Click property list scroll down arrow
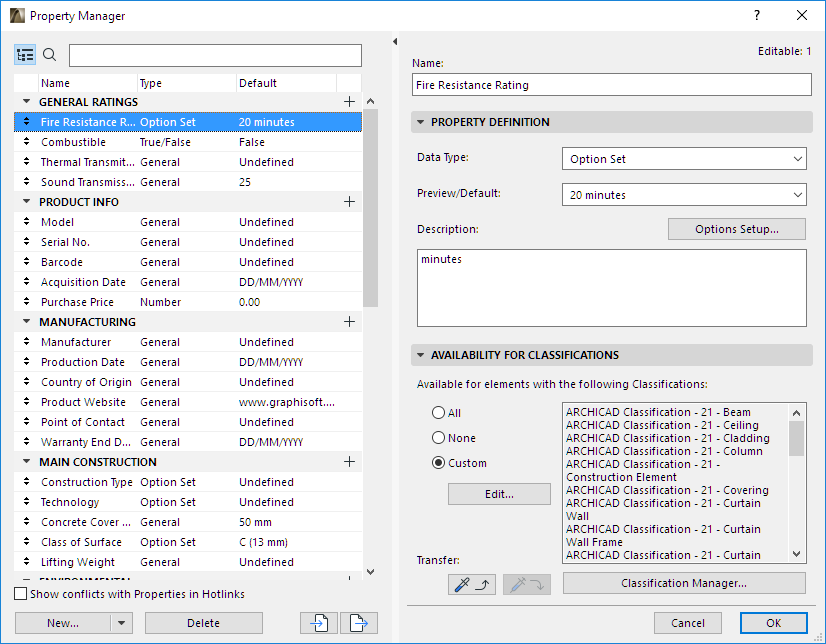This screenshot has height=644, width=826. [x=370, y=571]
